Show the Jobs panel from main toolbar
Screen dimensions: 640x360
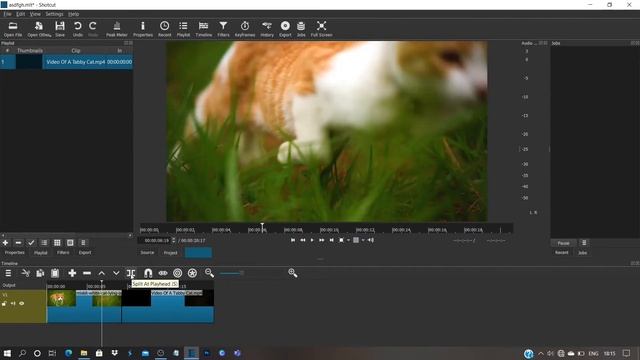(301, 29)
